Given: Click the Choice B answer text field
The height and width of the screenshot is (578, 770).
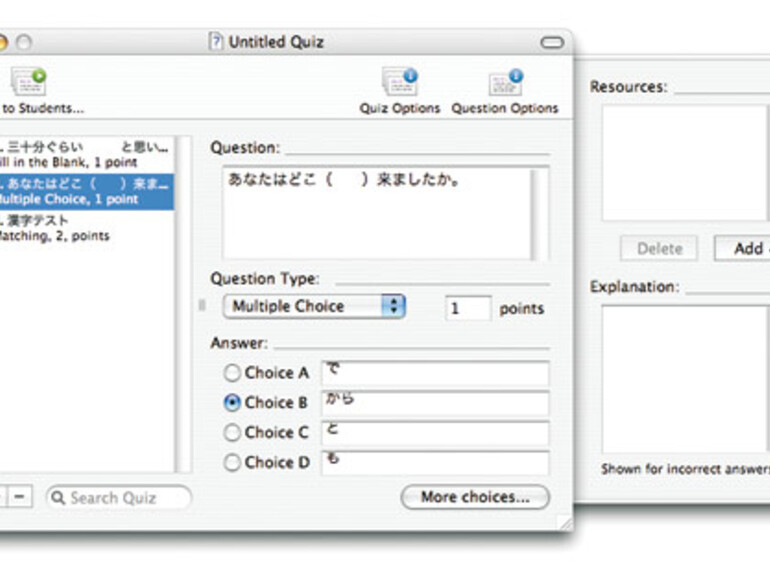Looking at the screenshot, I should tap(434, 403).
